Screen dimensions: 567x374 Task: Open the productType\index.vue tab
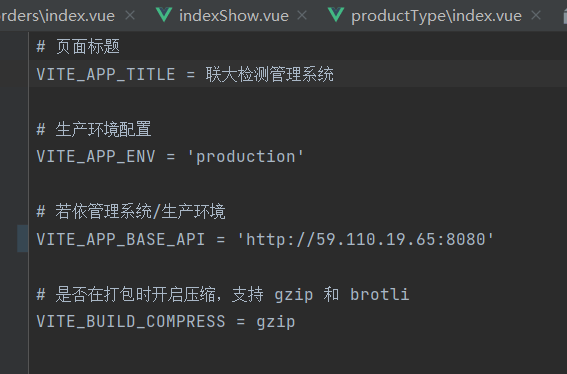pyautogui.click(x=436, y=16)
